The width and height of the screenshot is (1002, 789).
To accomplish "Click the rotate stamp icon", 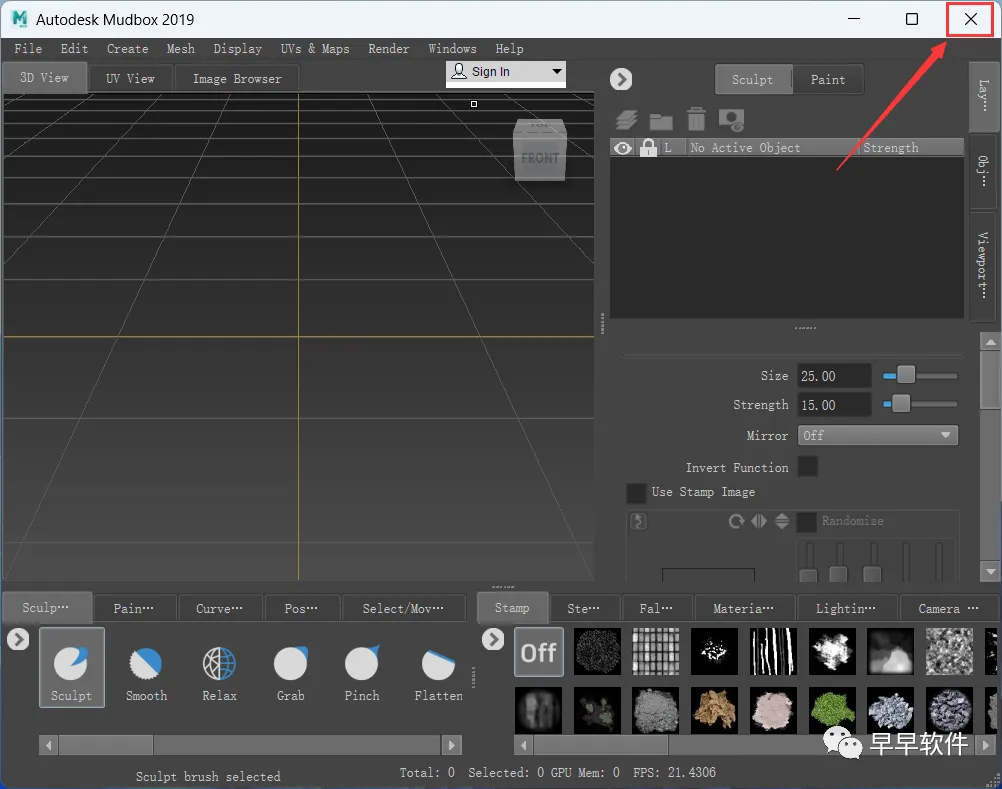I will (736, 521).
